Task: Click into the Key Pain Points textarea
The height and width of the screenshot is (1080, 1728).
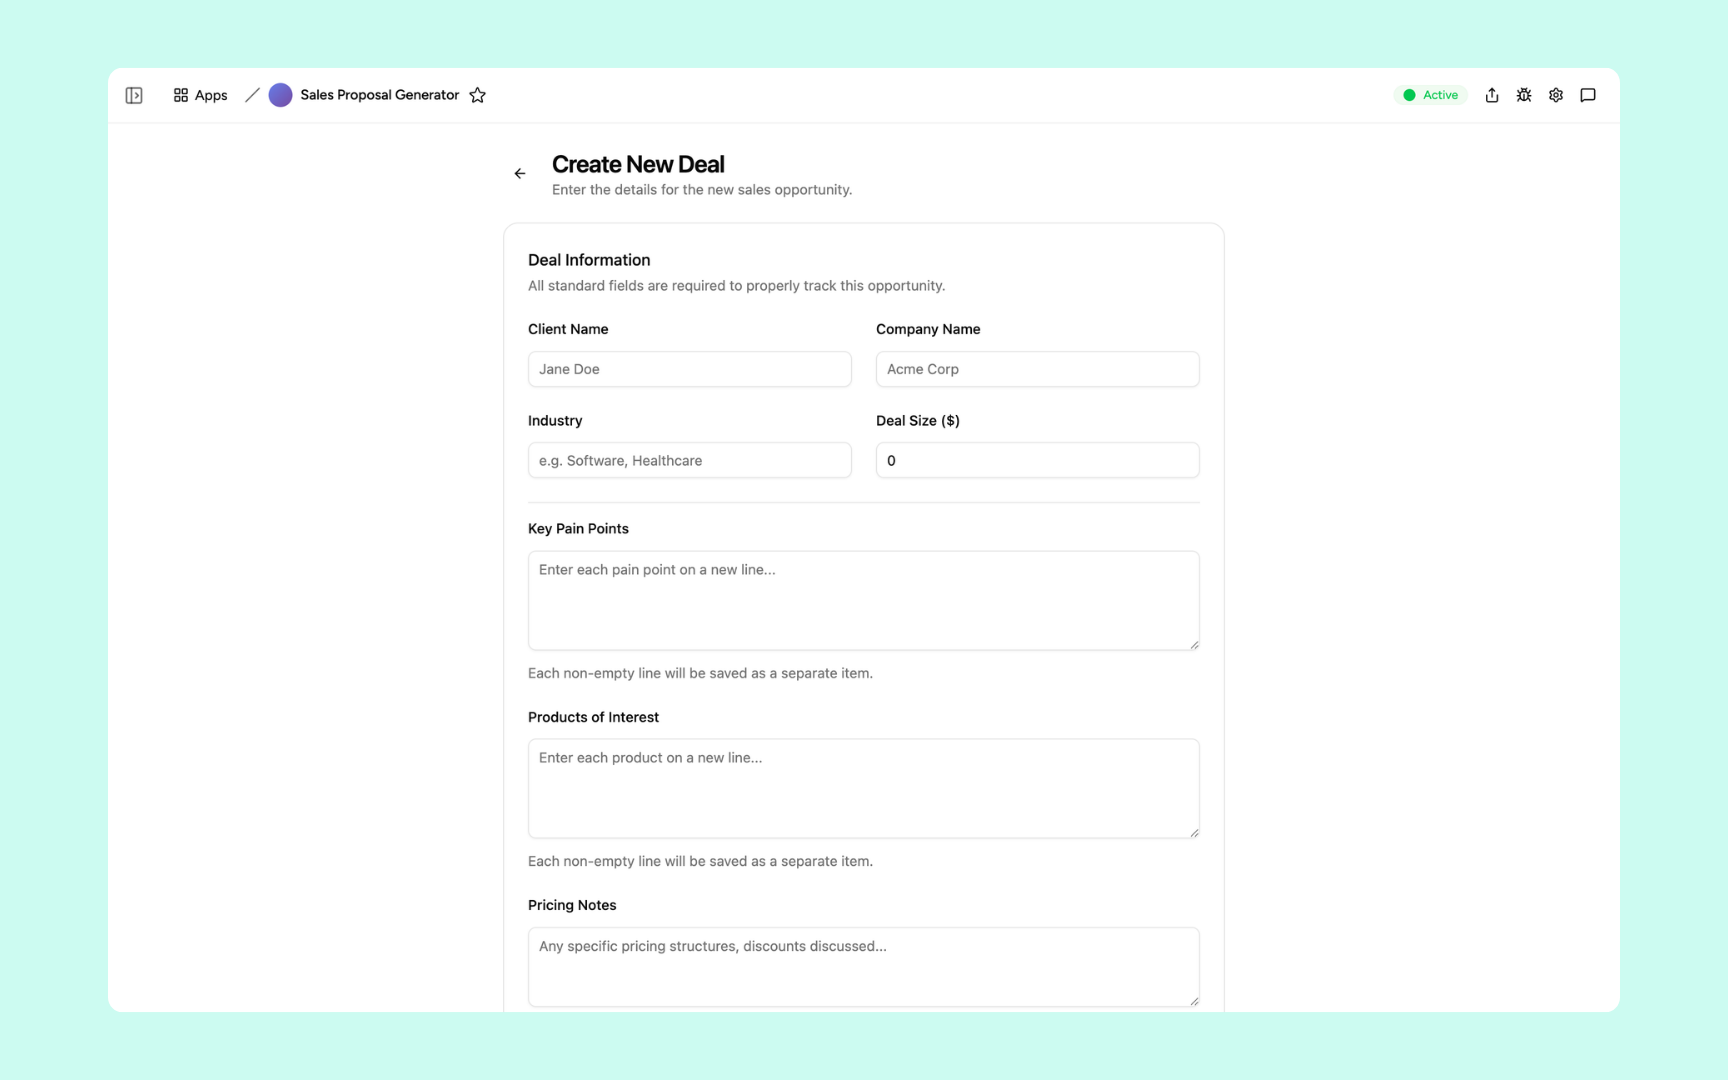Action: click(864, 600)
